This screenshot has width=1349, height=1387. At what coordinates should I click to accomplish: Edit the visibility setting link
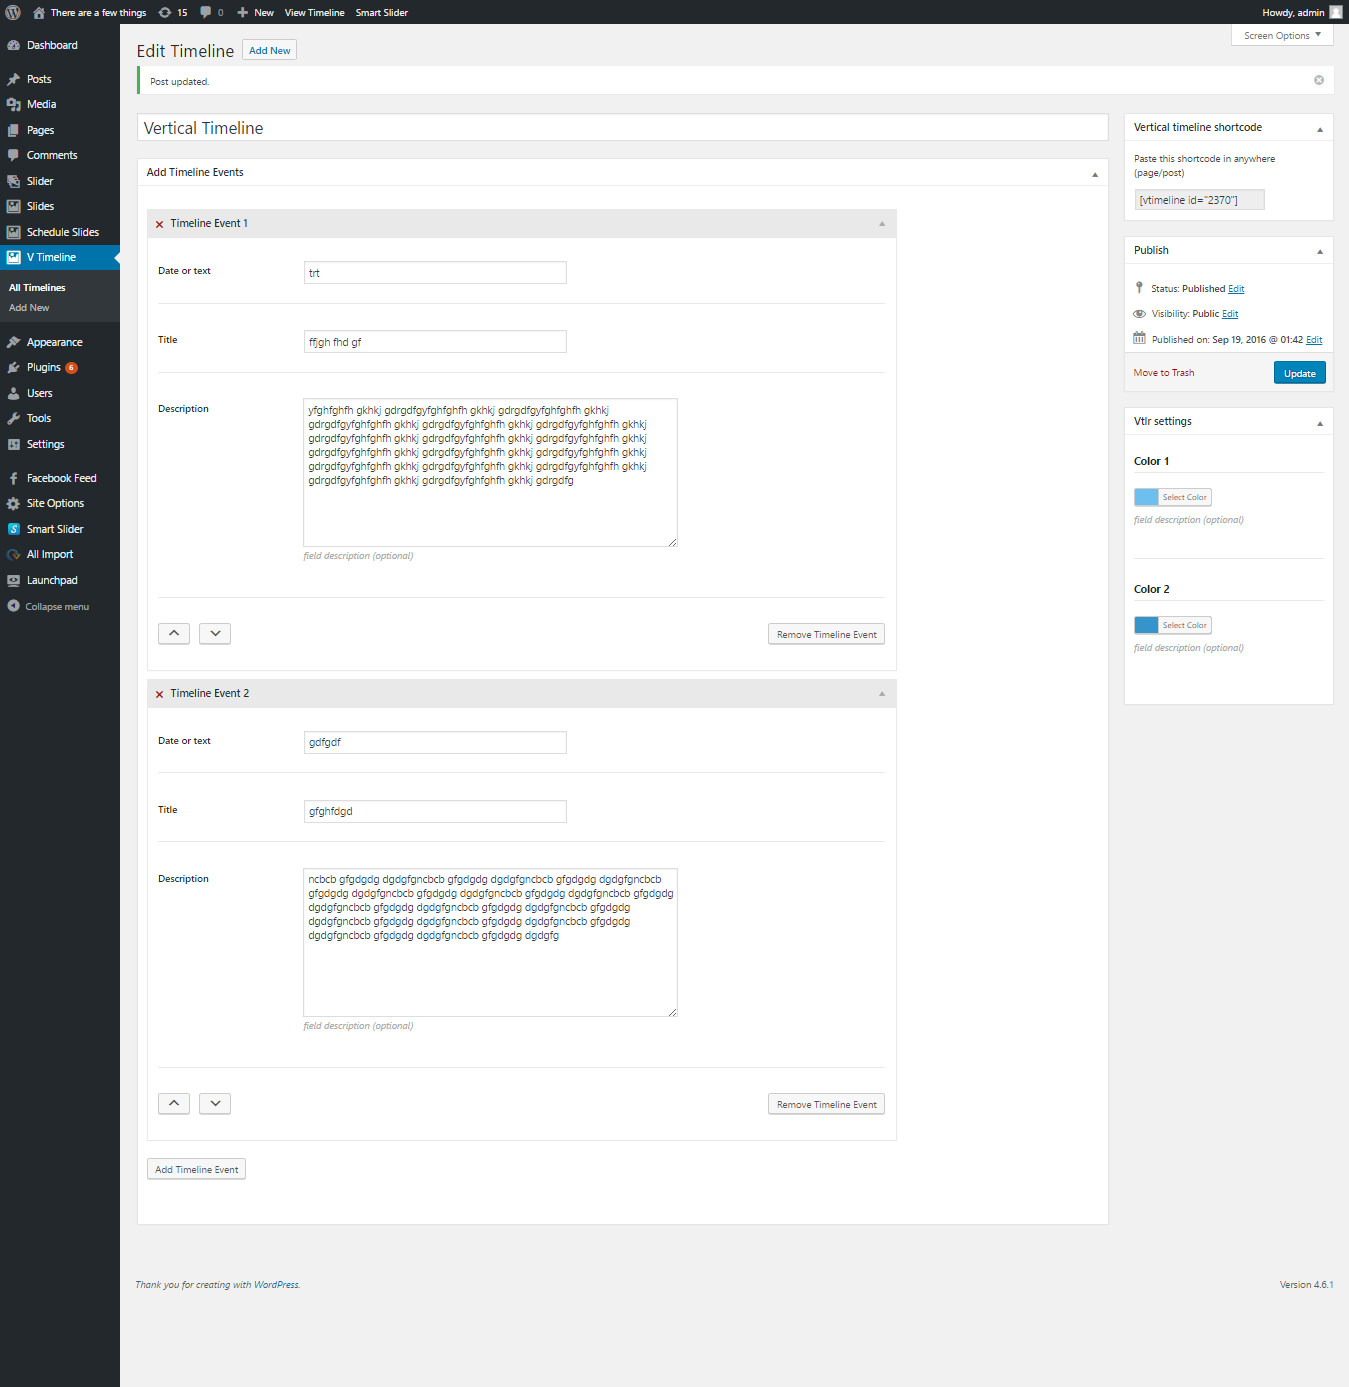1230,314
